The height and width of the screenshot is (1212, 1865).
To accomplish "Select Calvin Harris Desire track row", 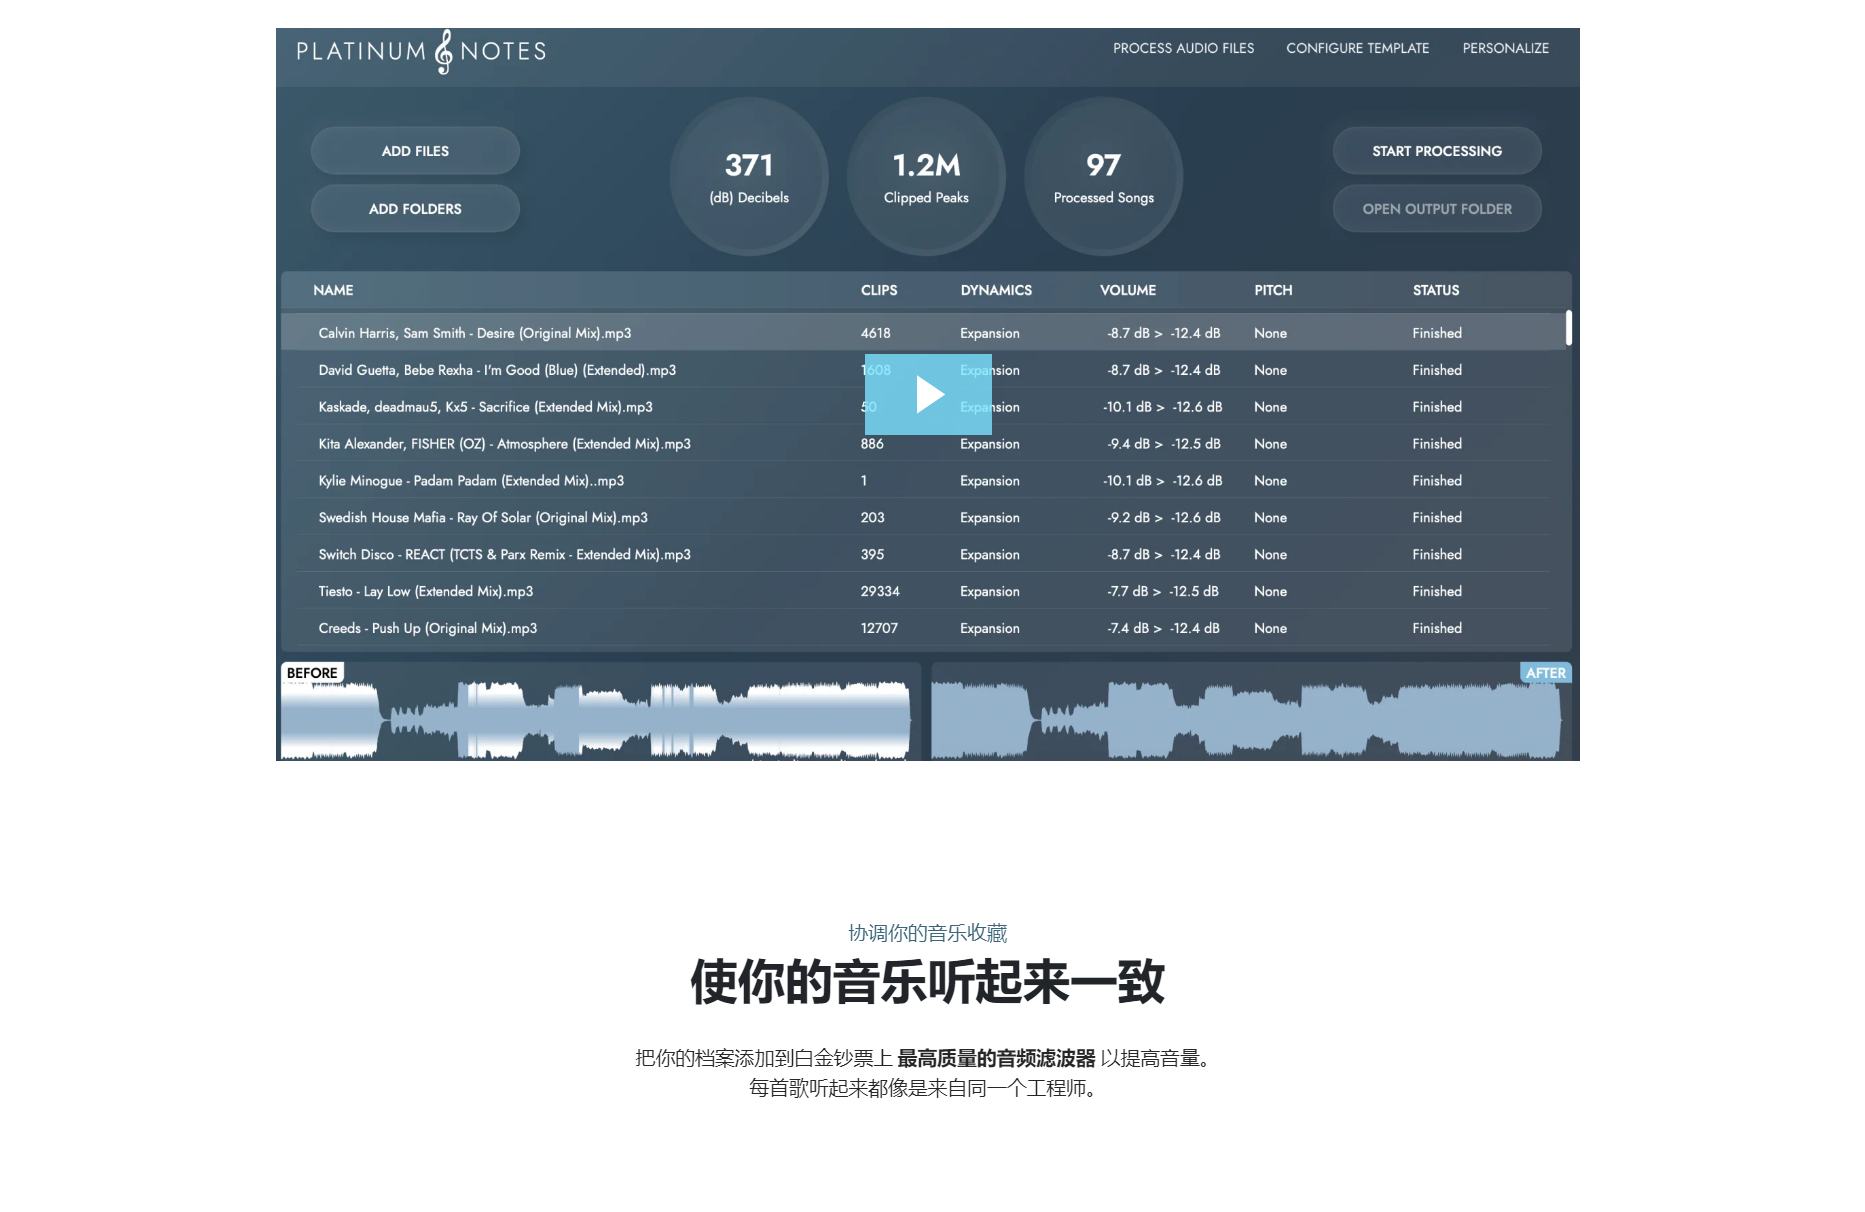I will pos(922,333).
